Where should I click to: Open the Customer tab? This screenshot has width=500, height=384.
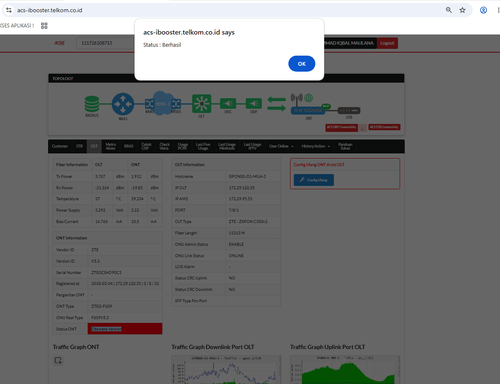(x=60, y=146)
